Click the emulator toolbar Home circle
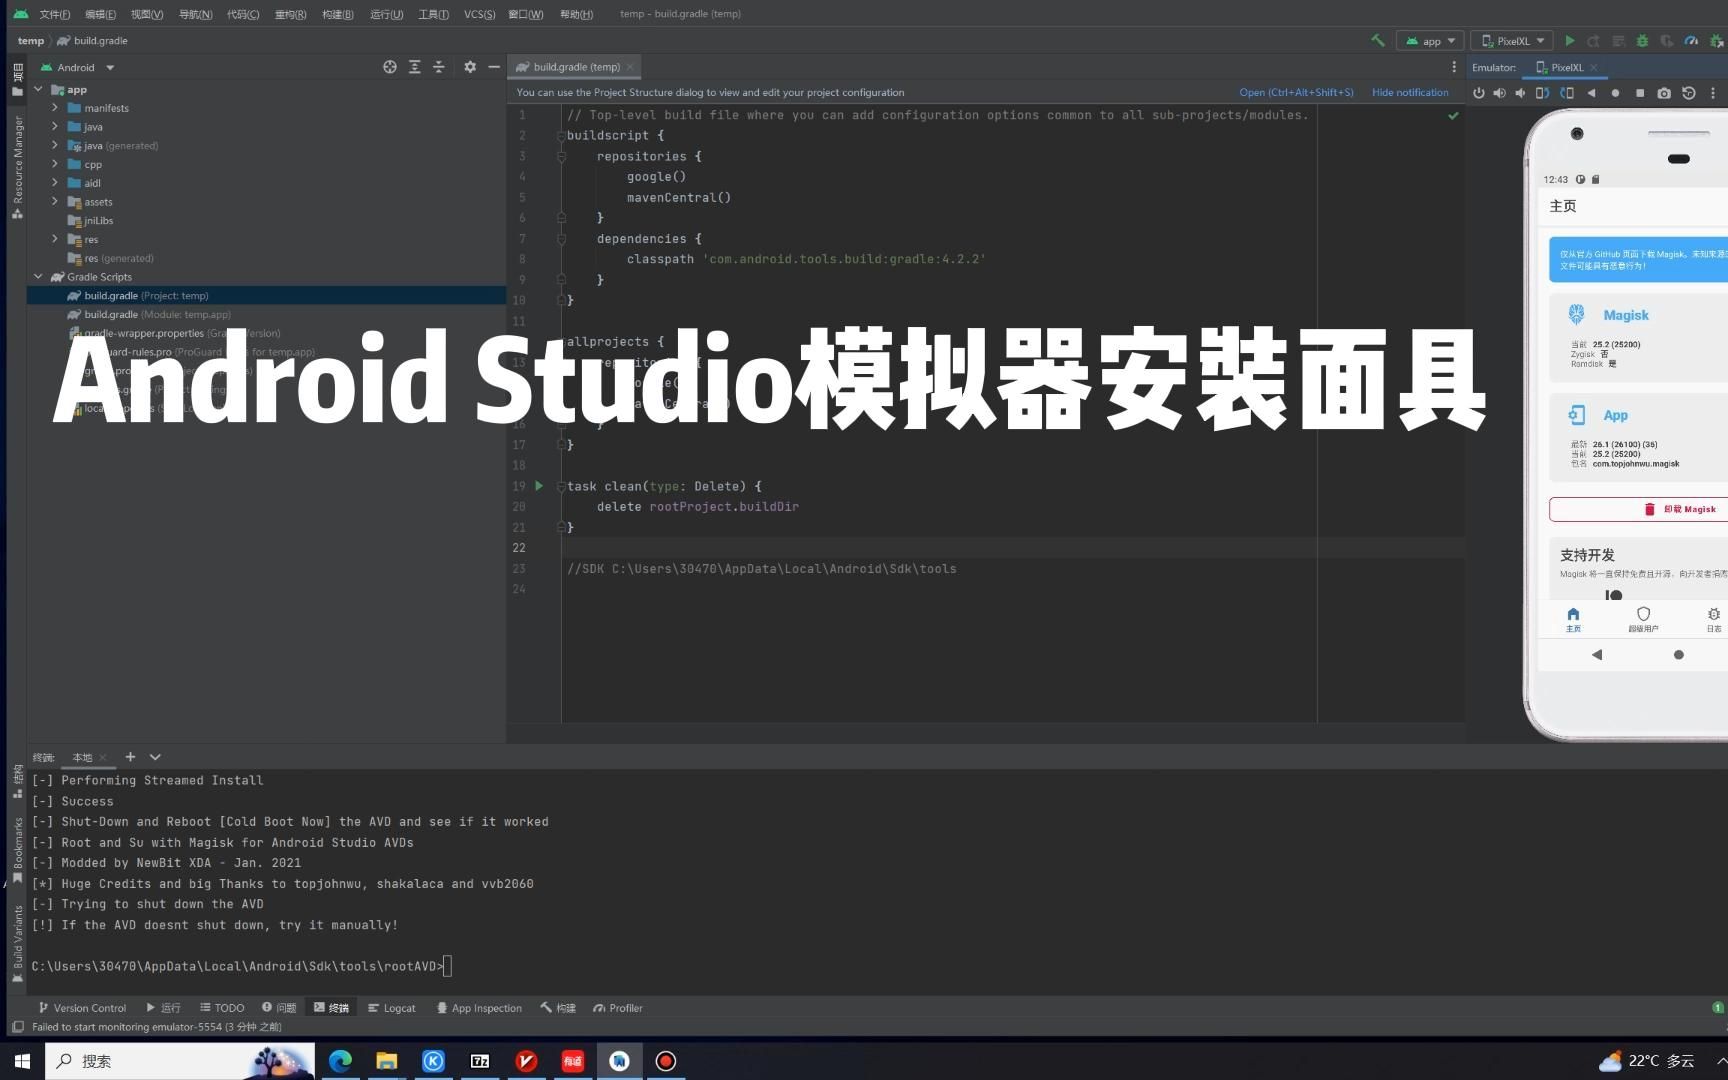This screenshot has height=1080, width=1728. [x=1615, y=93]
